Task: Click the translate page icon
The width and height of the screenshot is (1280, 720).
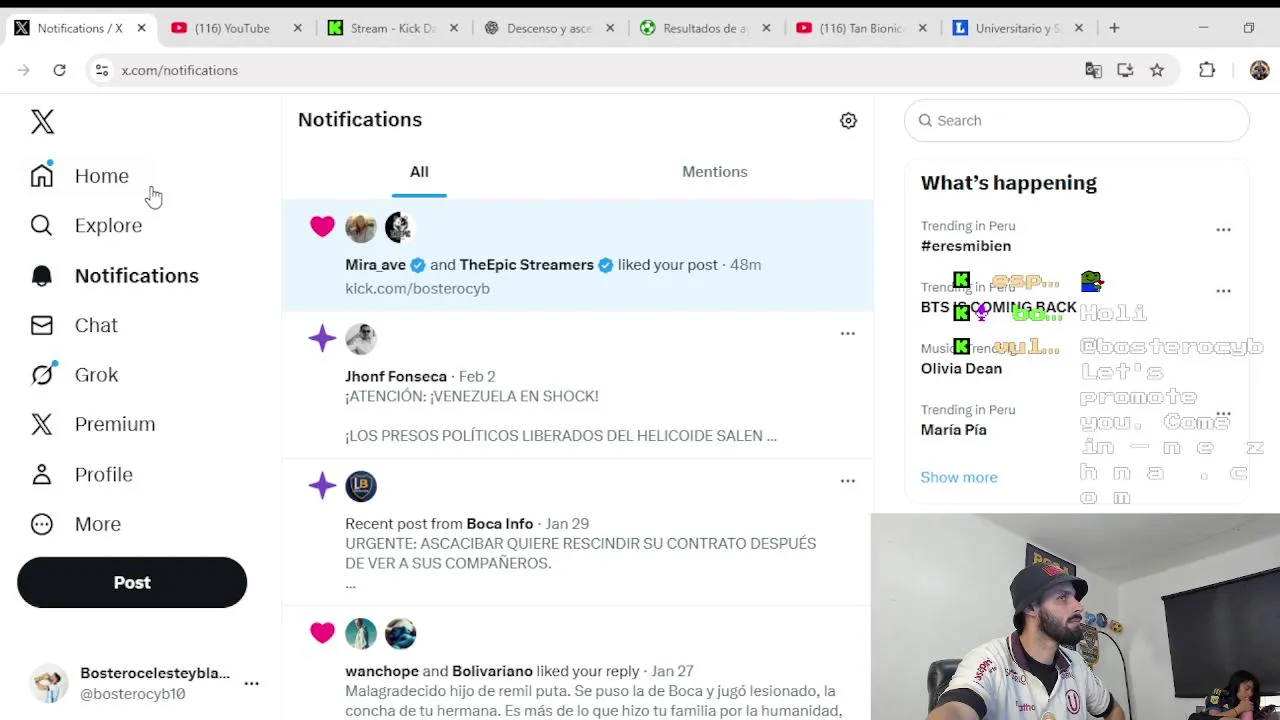Action: pyautogui.click(x=1093, y=70)
